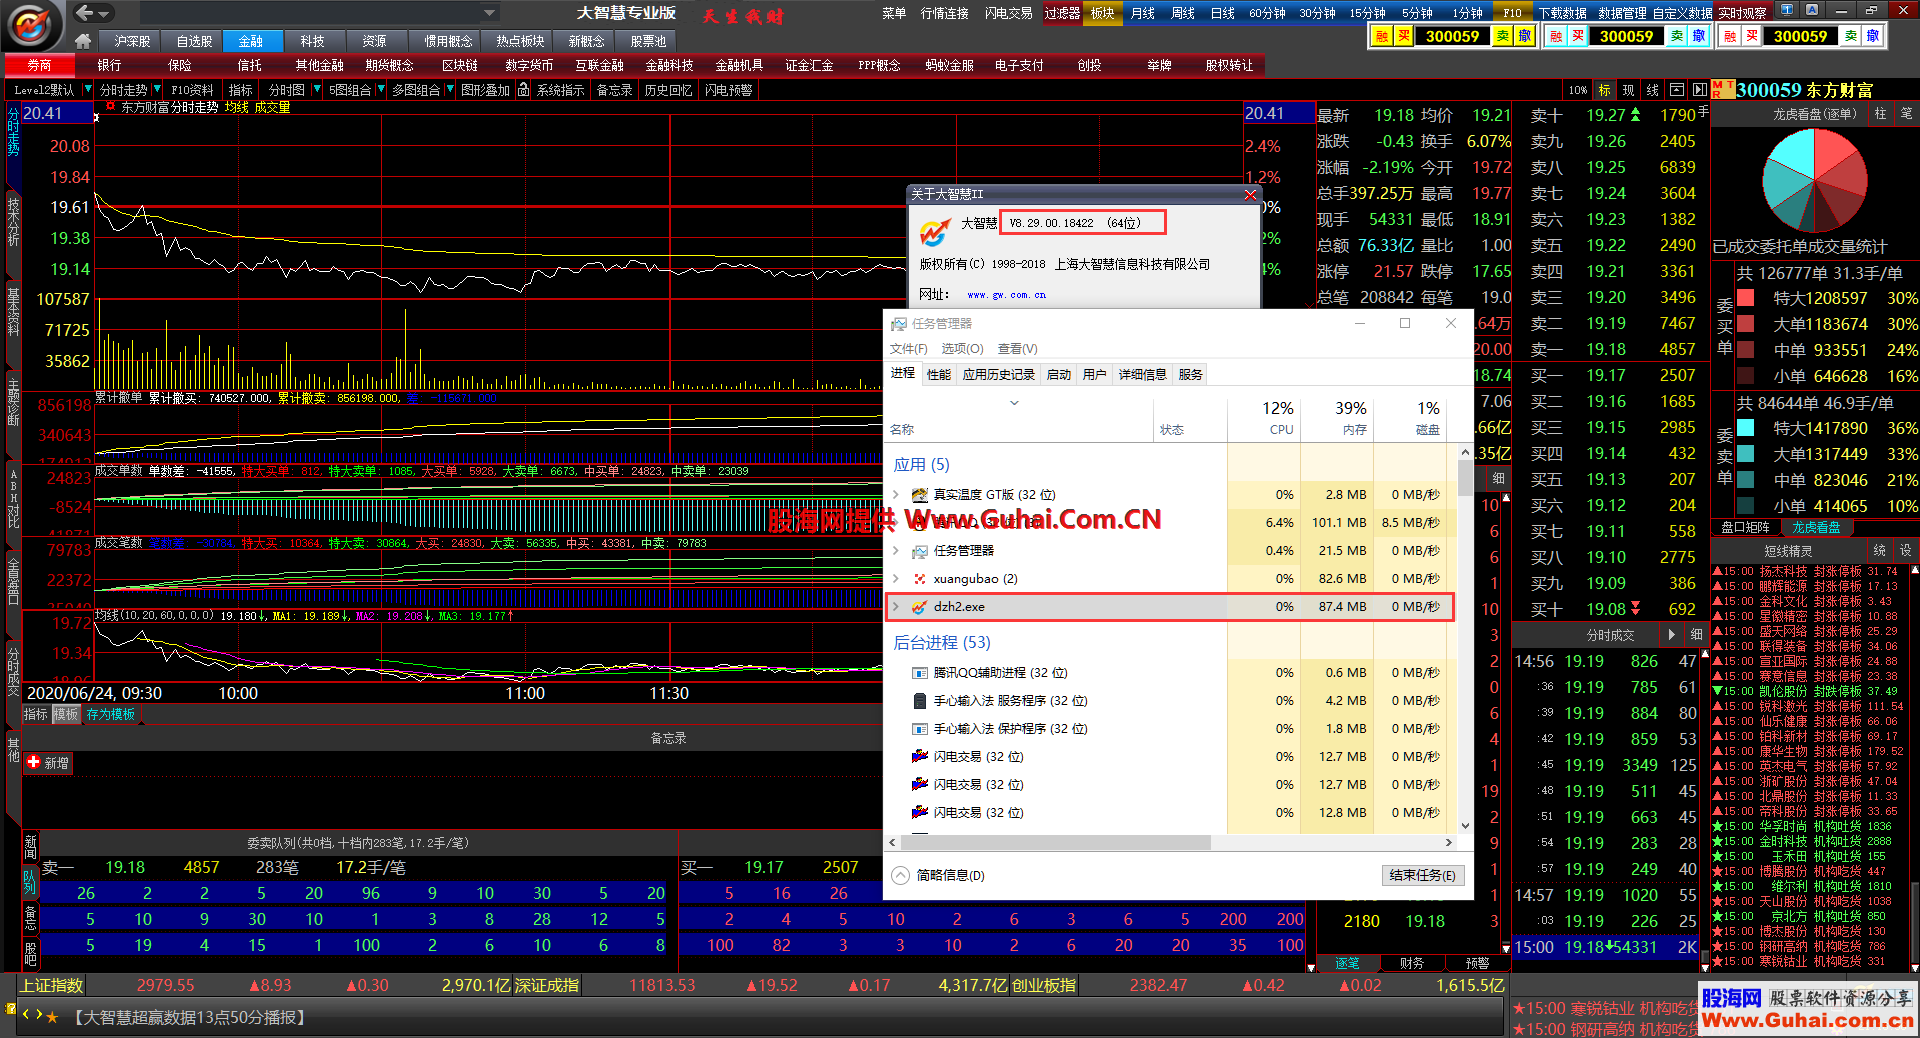Toggle the 设 button in 短线精灵 header
This screenshot has height=1038, width=1920.
click(1905, 551)
